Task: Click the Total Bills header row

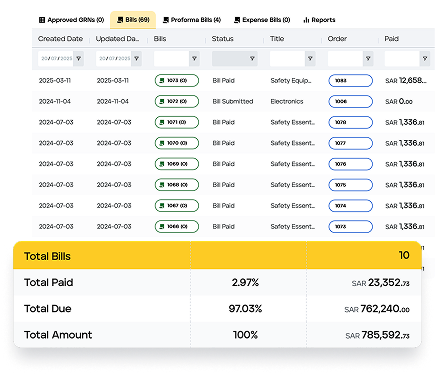Action: point(217,256)
